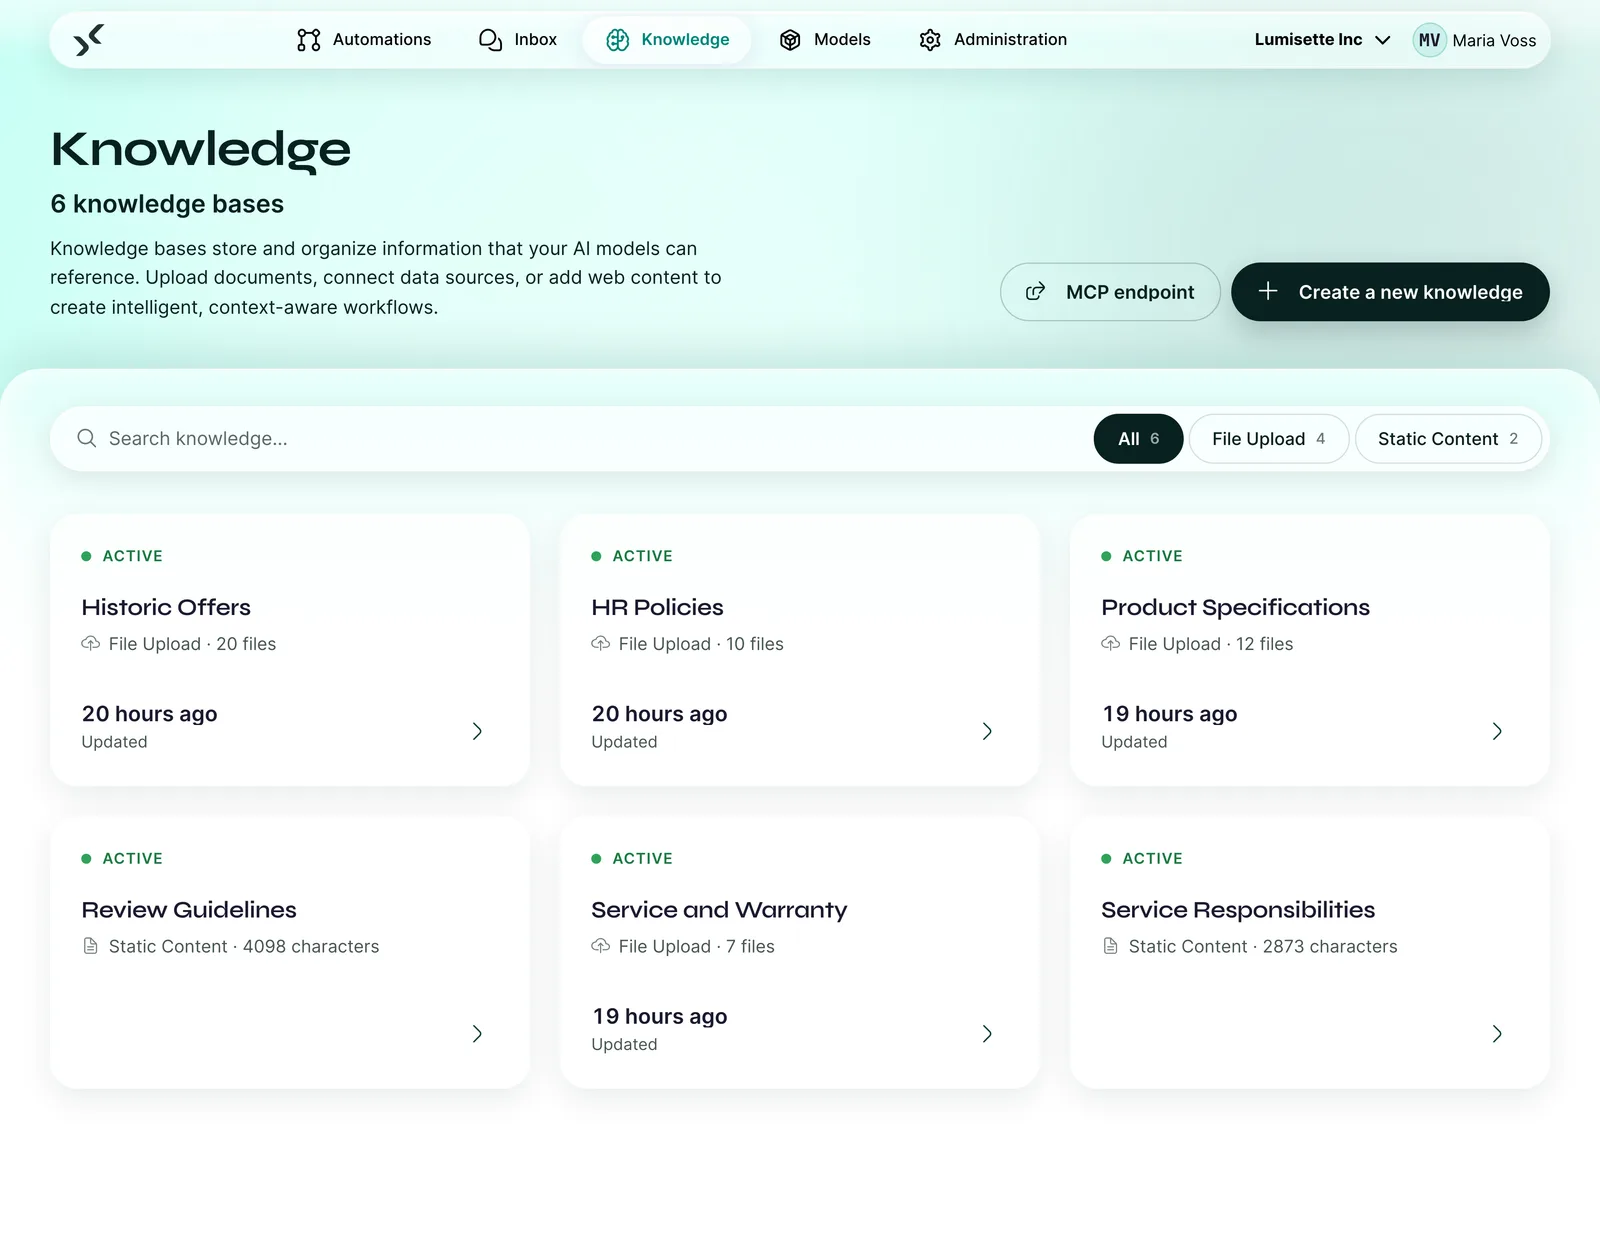Image resolution: width=1600 pixels, height=1250 pixels.
Task: Click the cloud upload icon on Historic Offers
Action: tap(91, 643)
